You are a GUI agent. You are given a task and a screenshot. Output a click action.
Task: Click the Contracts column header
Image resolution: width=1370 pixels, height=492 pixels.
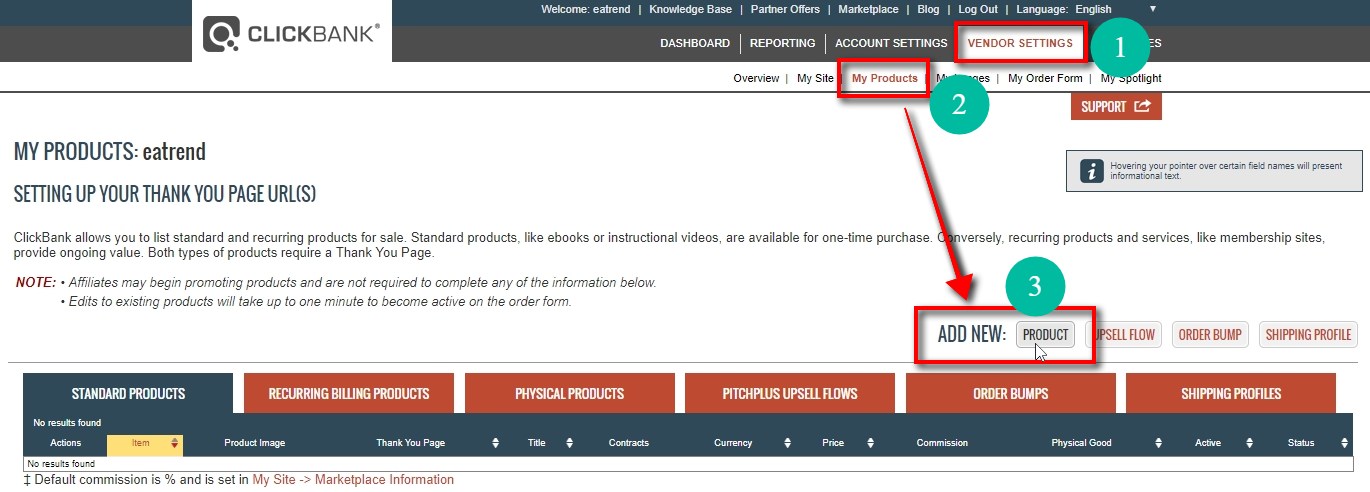coord(629,443)
